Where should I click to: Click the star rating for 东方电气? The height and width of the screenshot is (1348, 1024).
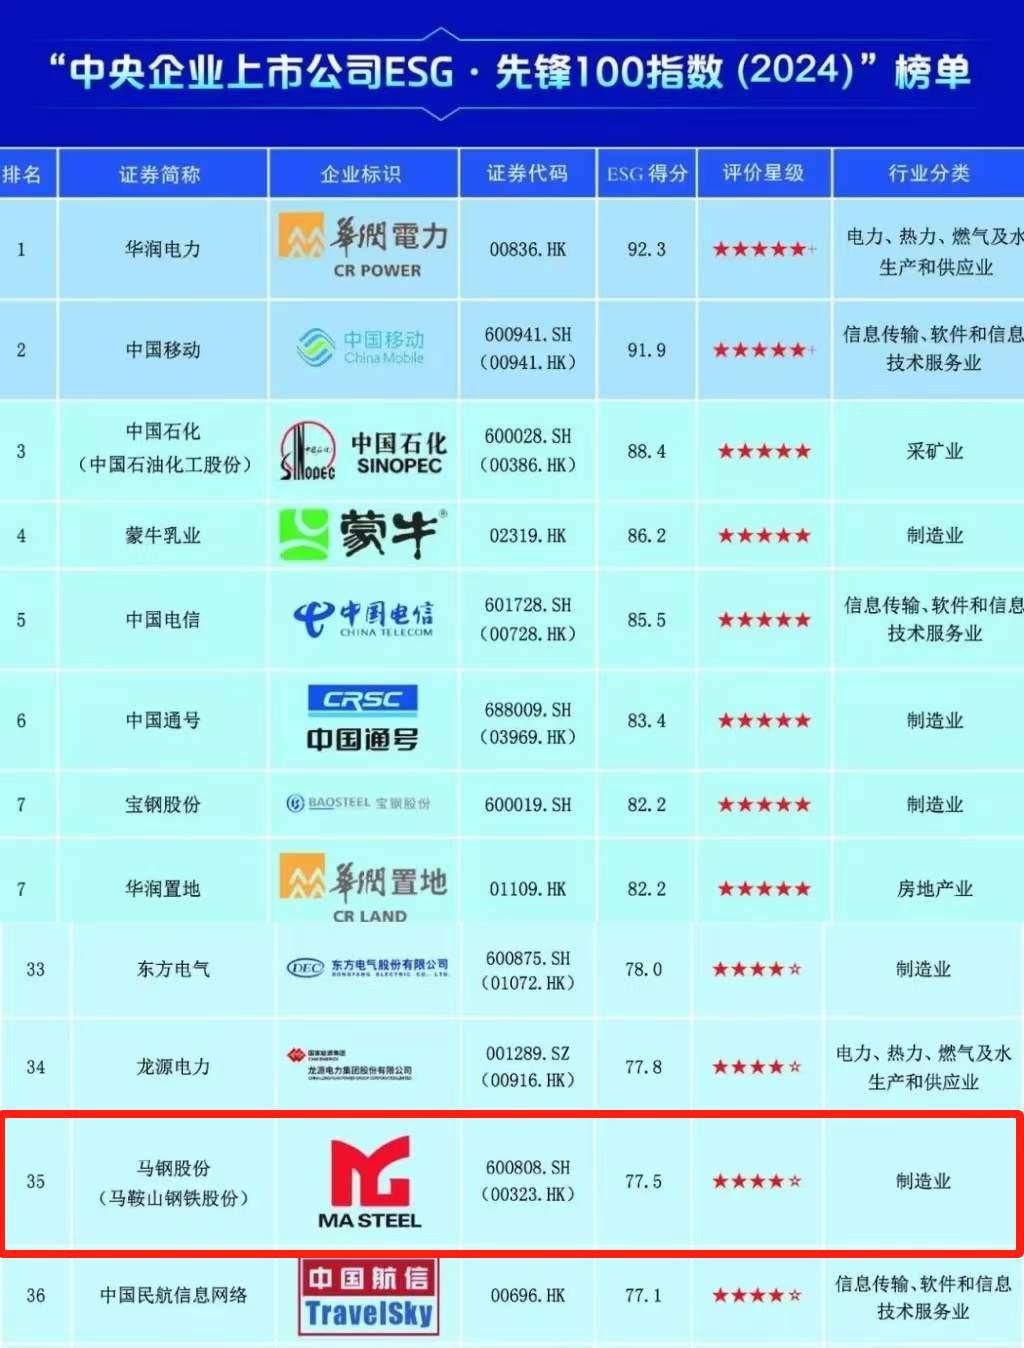coord(757,969)
